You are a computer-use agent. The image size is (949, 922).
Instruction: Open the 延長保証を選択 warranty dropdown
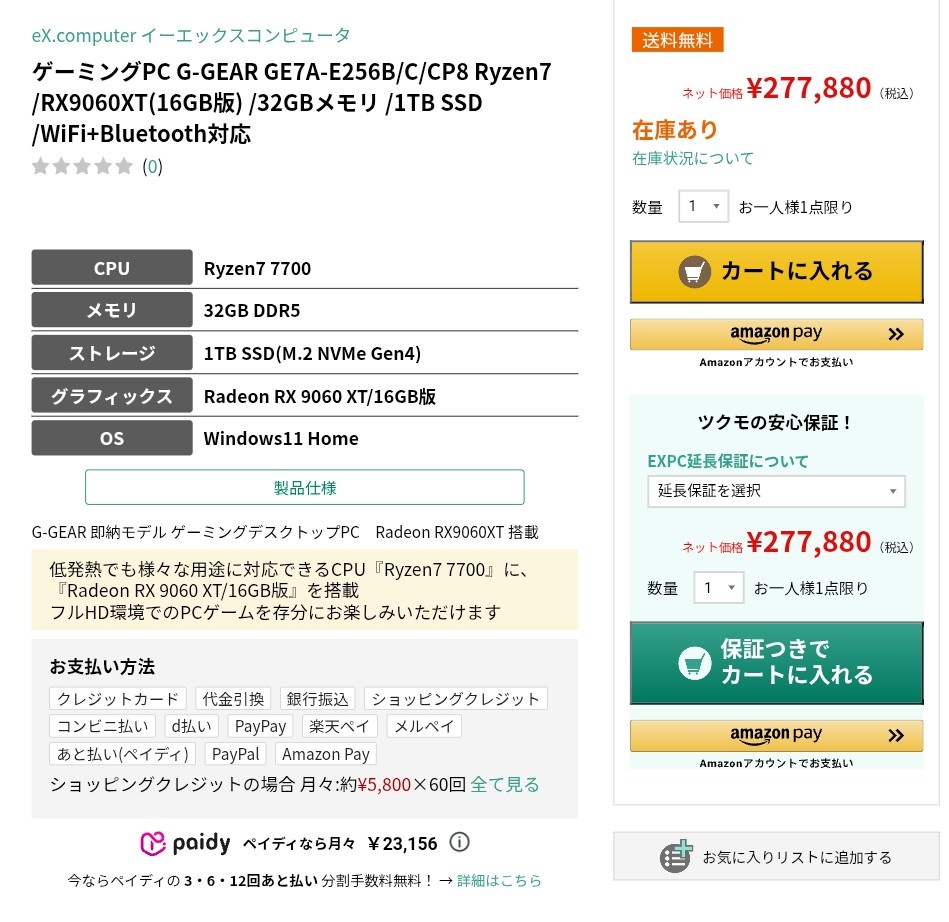point(776,491)
